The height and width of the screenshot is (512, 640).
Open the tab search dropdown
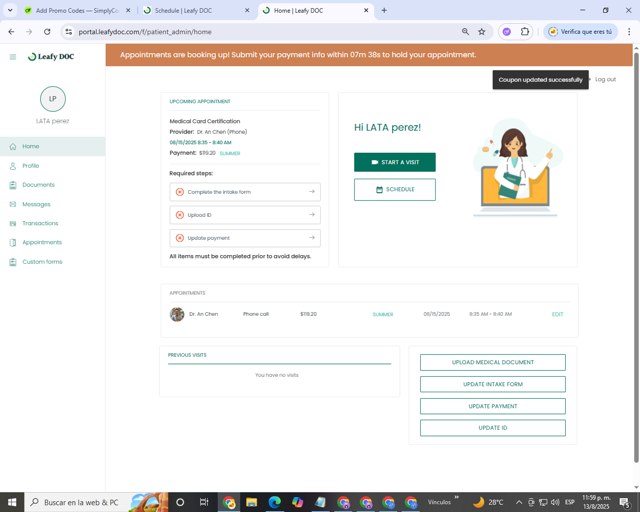pos(10,10)
